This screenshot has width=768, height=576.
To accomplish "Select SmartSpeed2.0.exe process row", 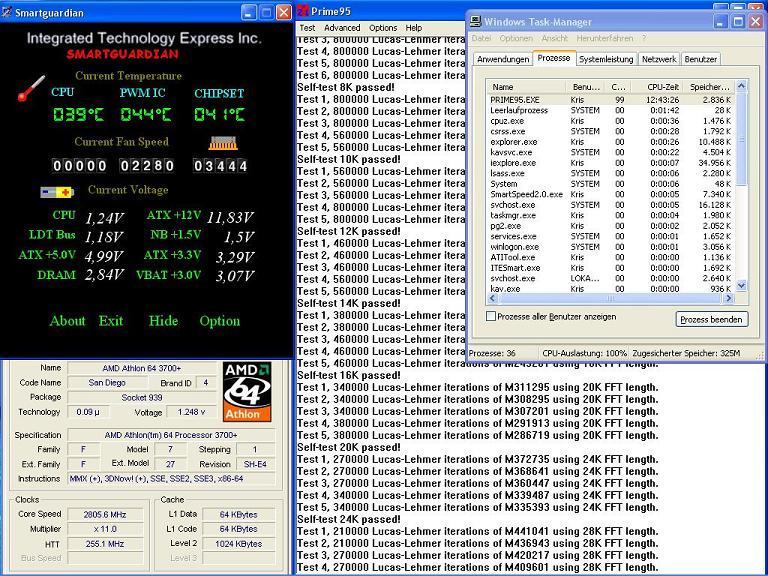I will pyautogui.click(x=611, y=194).
